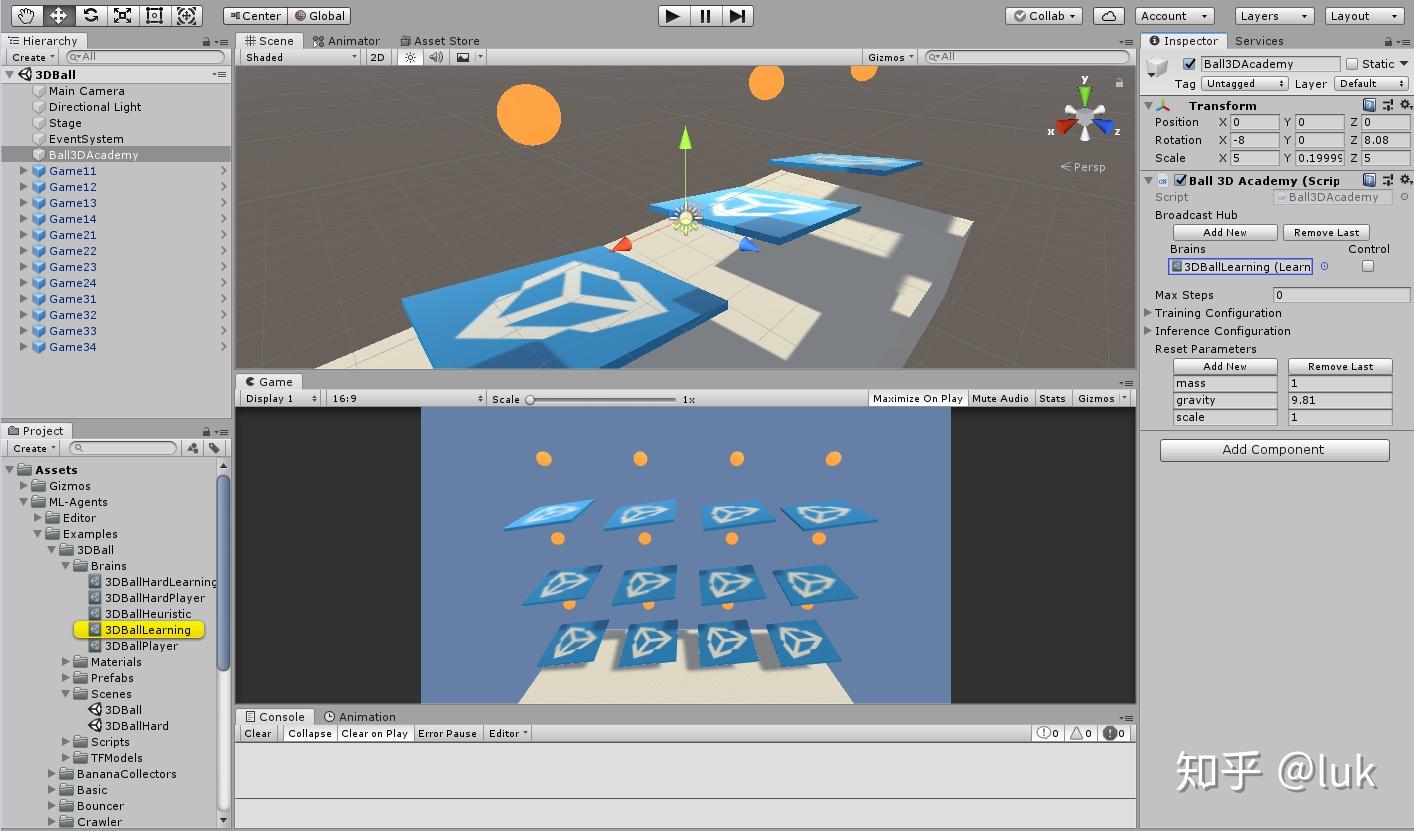Open the Layout dropdown
Image resolution: width=1414 pixels, height=831 pixels.
pos(1363,15)
